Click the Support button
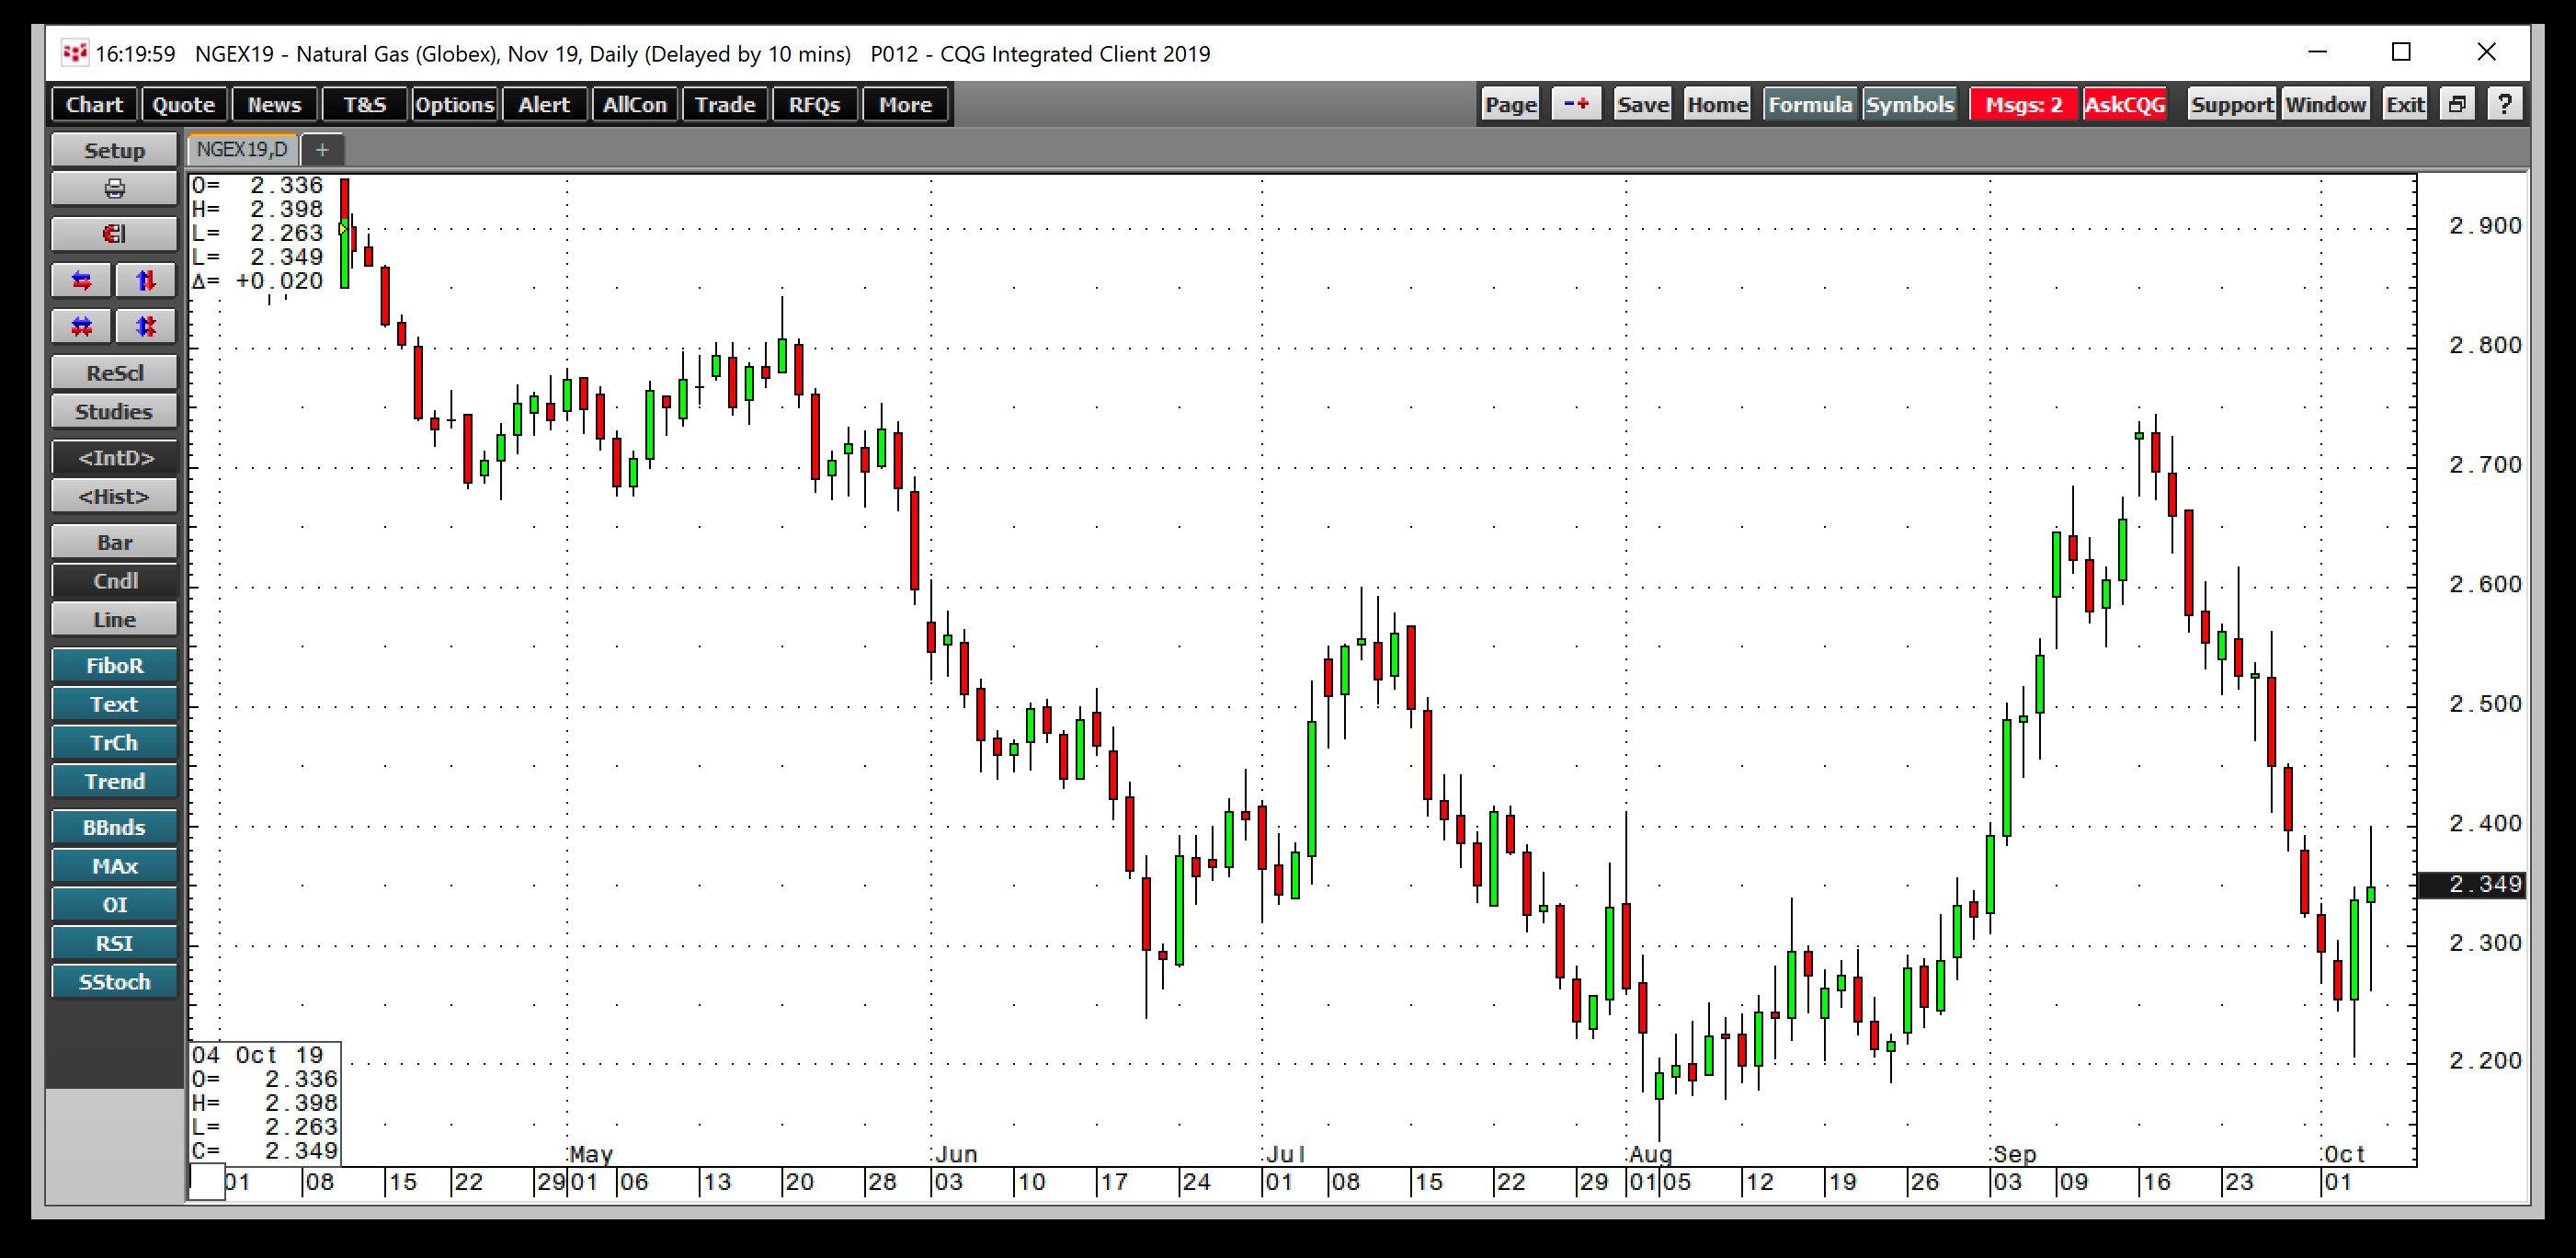The height and width of the screenshot is (1258, 2576). [x=2232, y=104]
